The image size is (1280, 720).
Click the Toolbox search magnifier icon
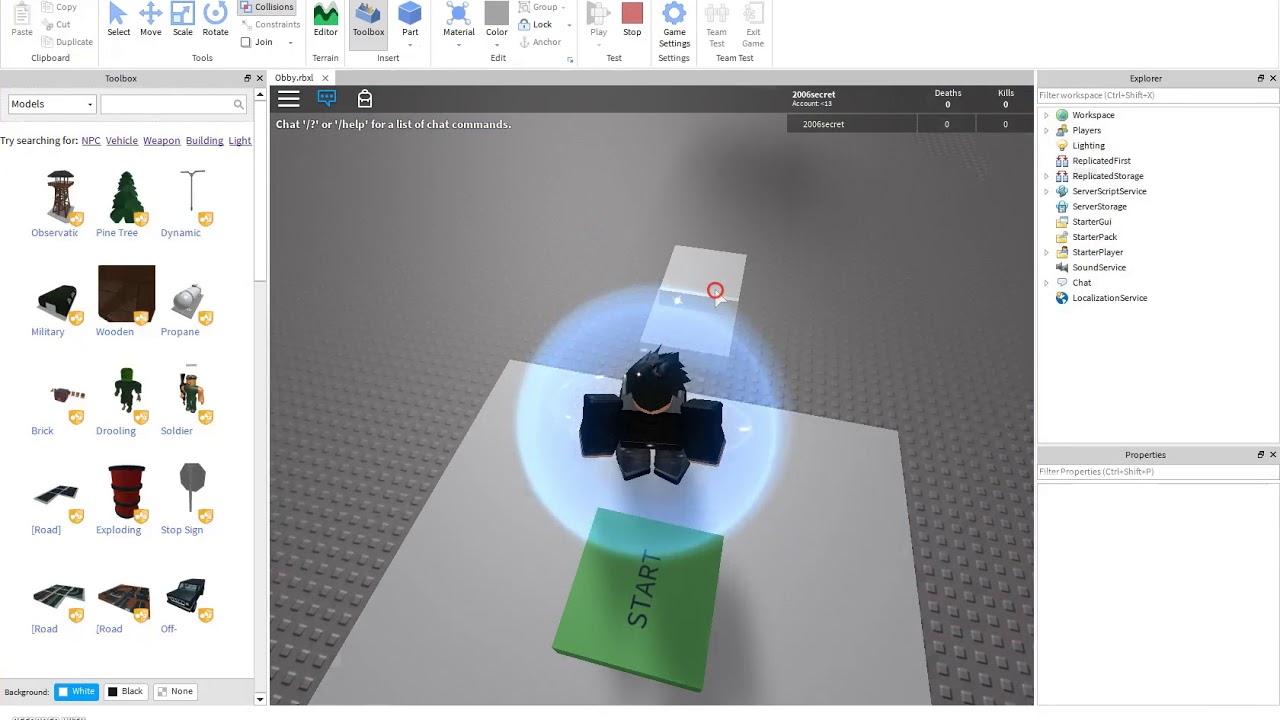click(x=238, y=104)
